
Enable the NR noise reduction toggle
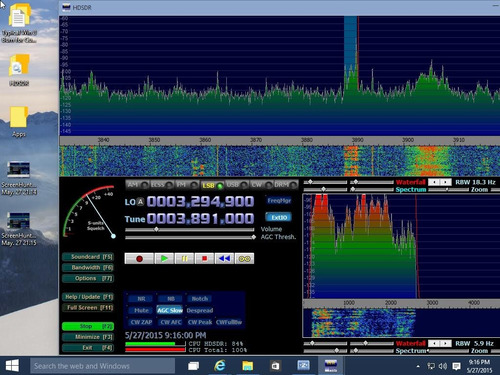click(141, 299)
